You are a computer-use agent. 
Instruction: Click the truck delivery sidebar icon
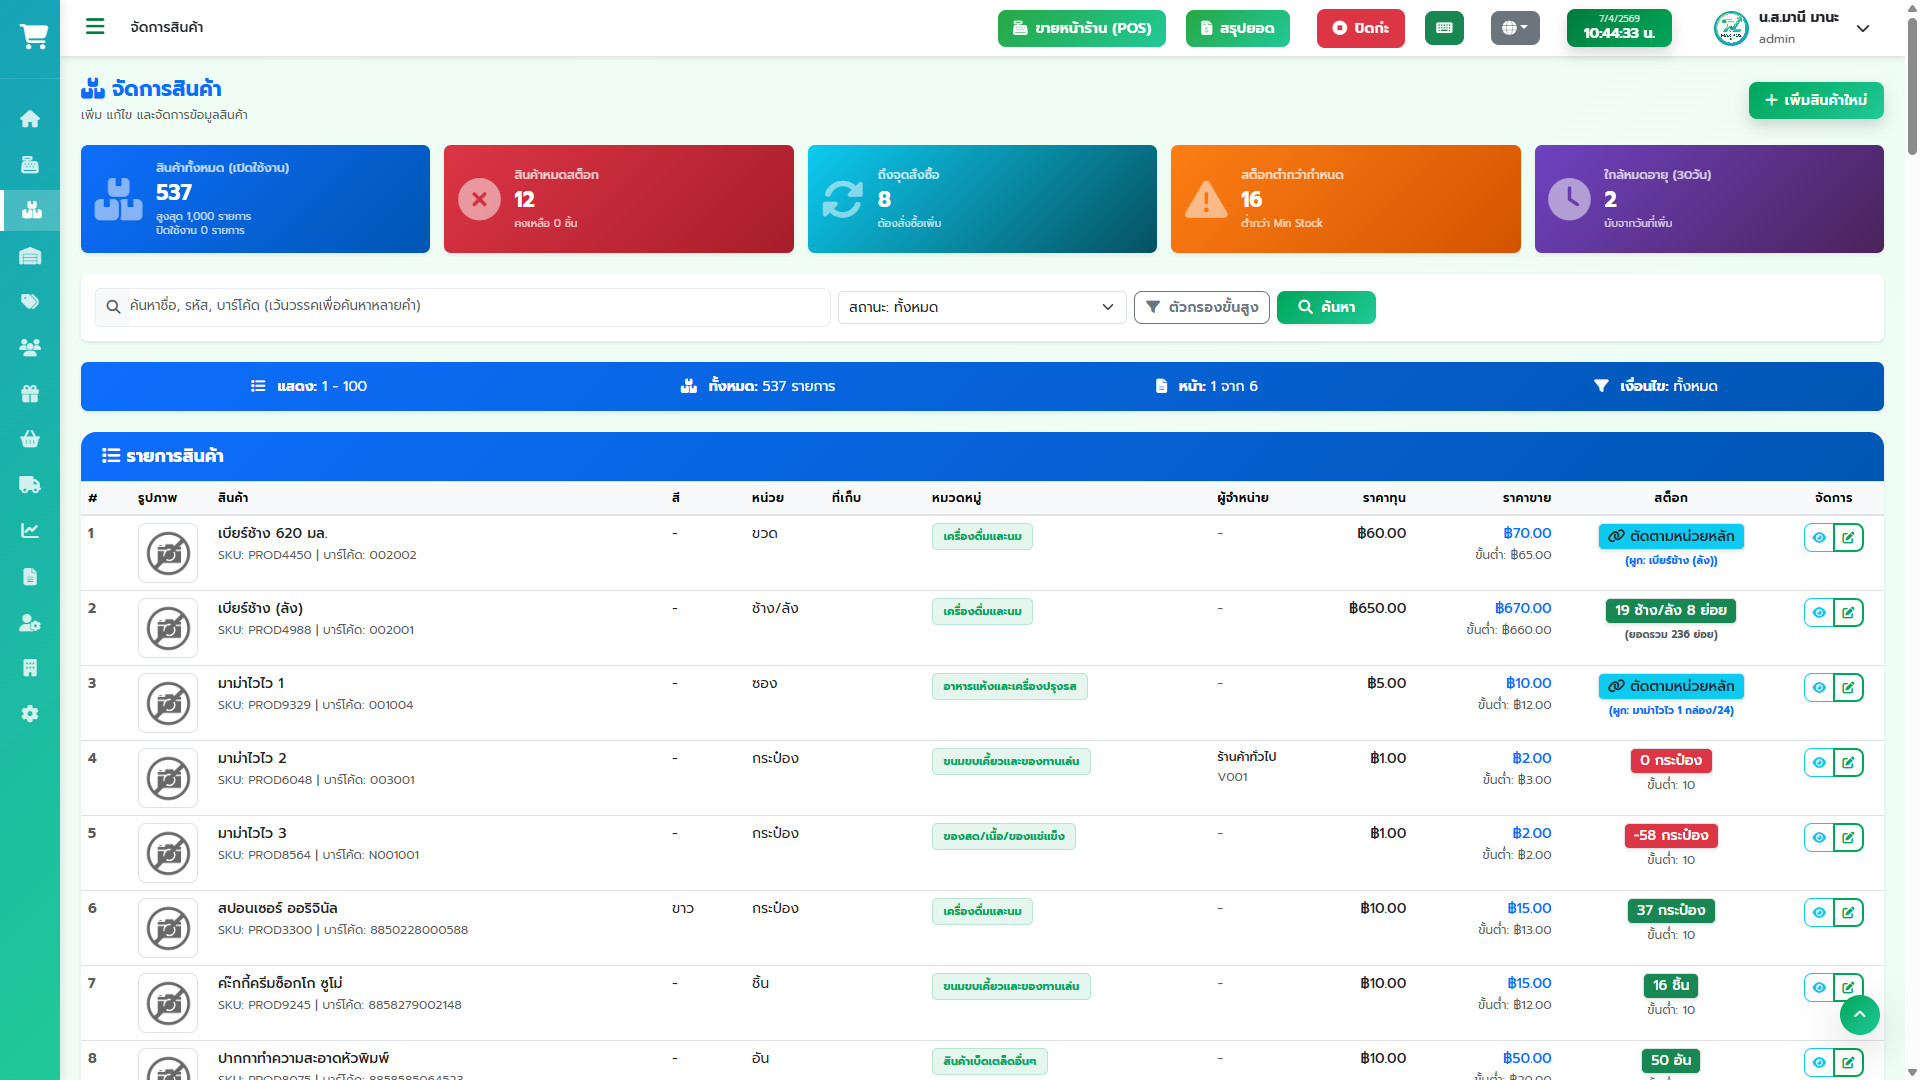30,485
